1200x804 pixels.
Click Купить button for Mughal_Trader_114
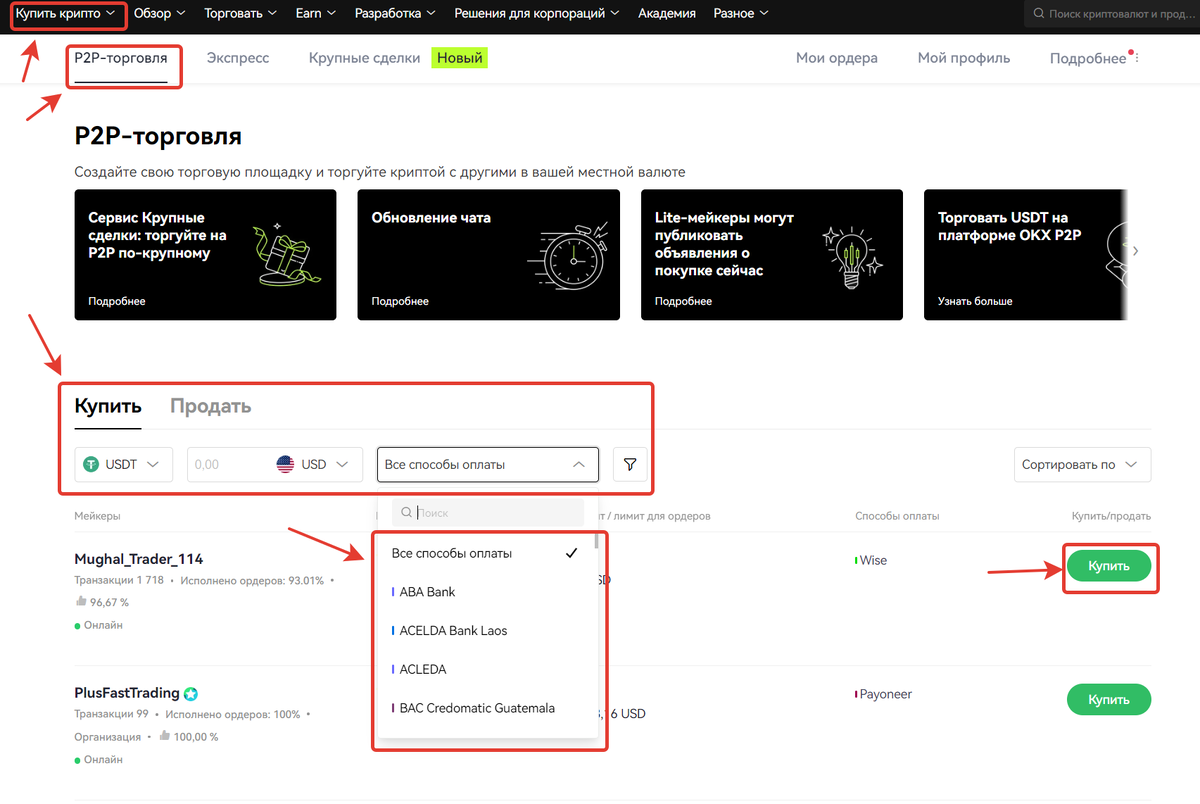point(1109,566)
